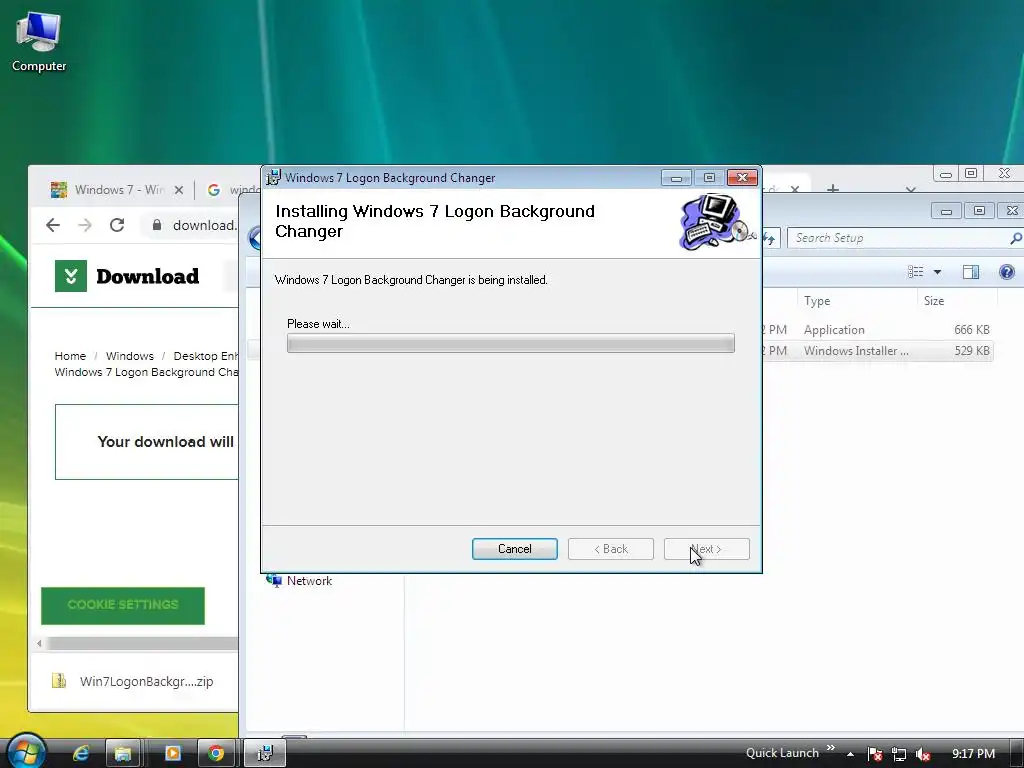Change the view in Explorer toolbar
The image size is (1024, 768).
(916, 272)
